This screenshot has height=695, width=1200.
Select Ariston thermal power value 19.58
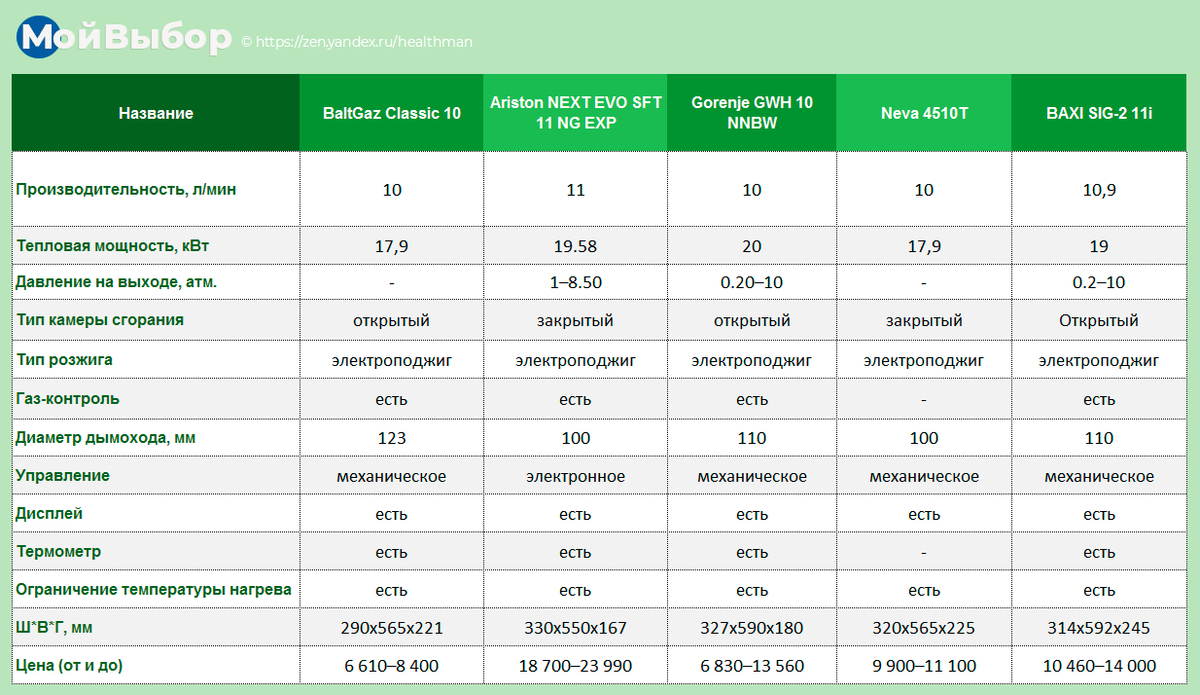[576, 246]
